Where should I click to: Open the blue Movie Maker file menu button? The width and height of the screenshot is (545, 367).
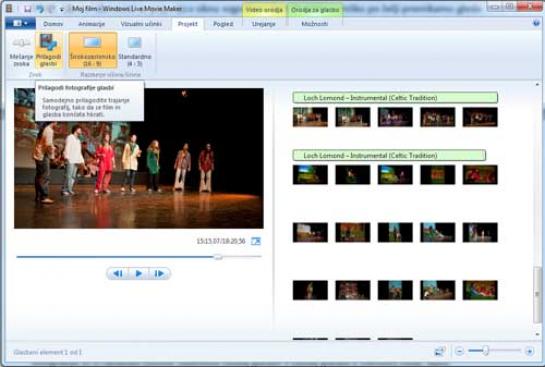tap(20, 23)
